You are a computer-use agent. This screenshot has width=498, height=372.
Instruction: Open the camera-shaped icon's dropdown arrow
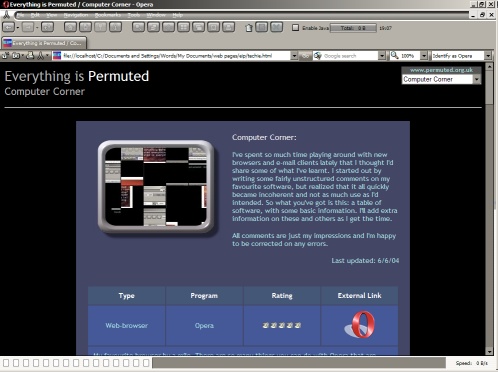[22, 56]
